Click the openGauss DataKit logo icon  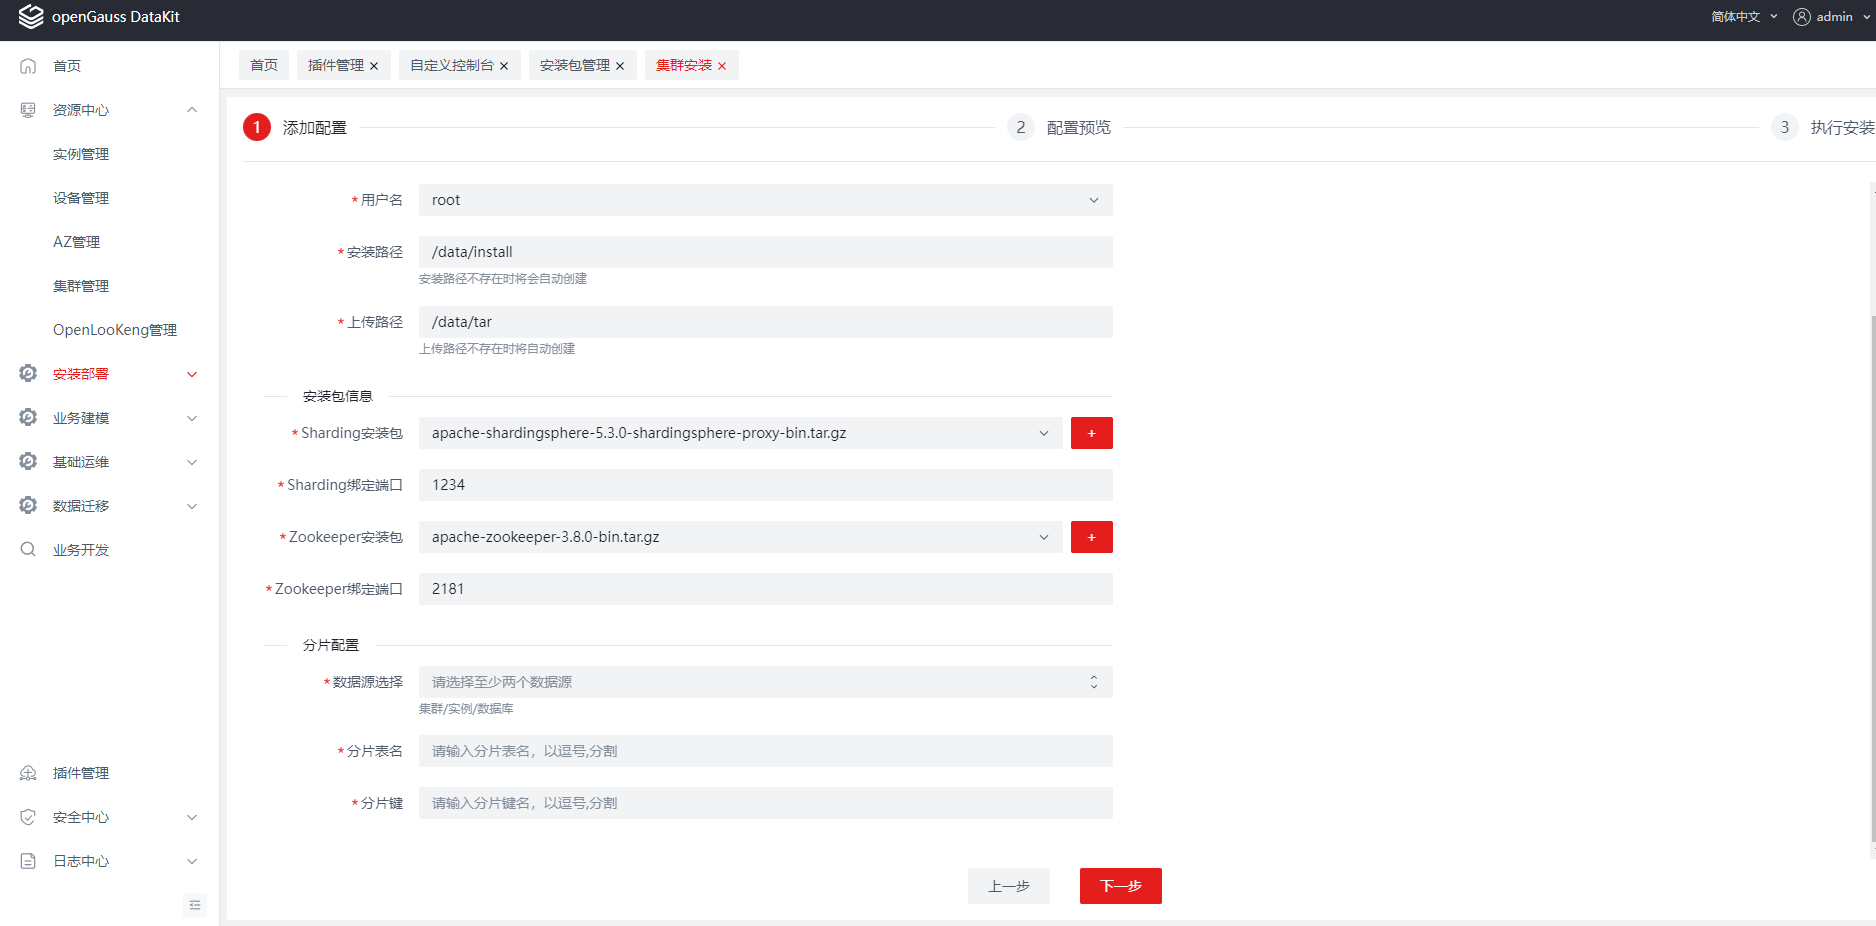click(31, 17)
